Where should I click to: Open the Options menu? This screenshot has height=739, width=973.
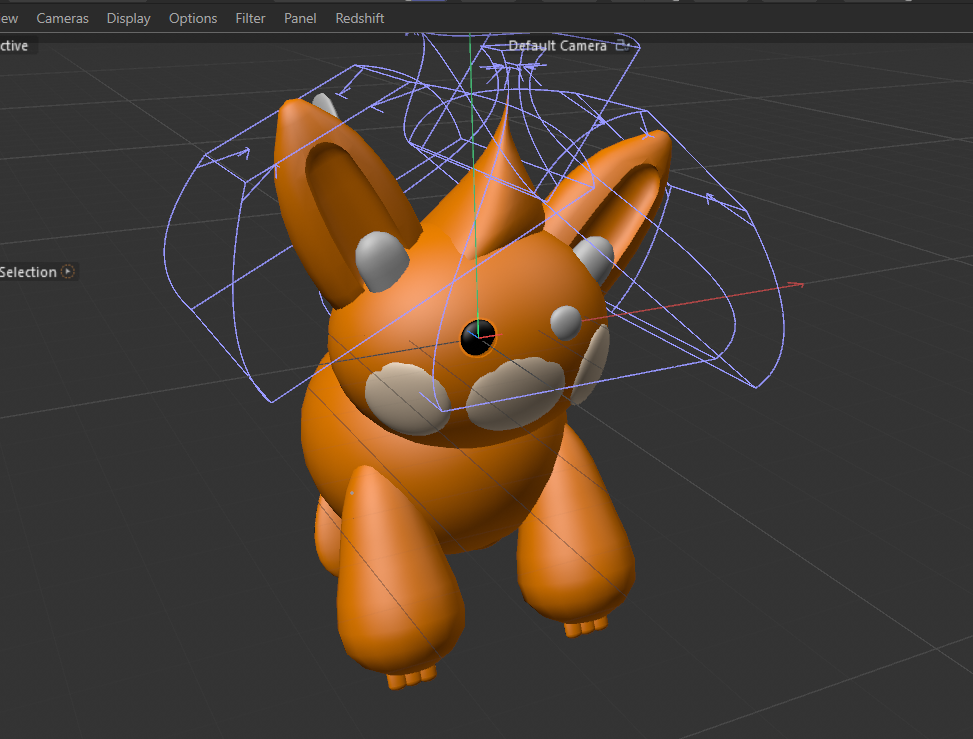tap(192, 17)
